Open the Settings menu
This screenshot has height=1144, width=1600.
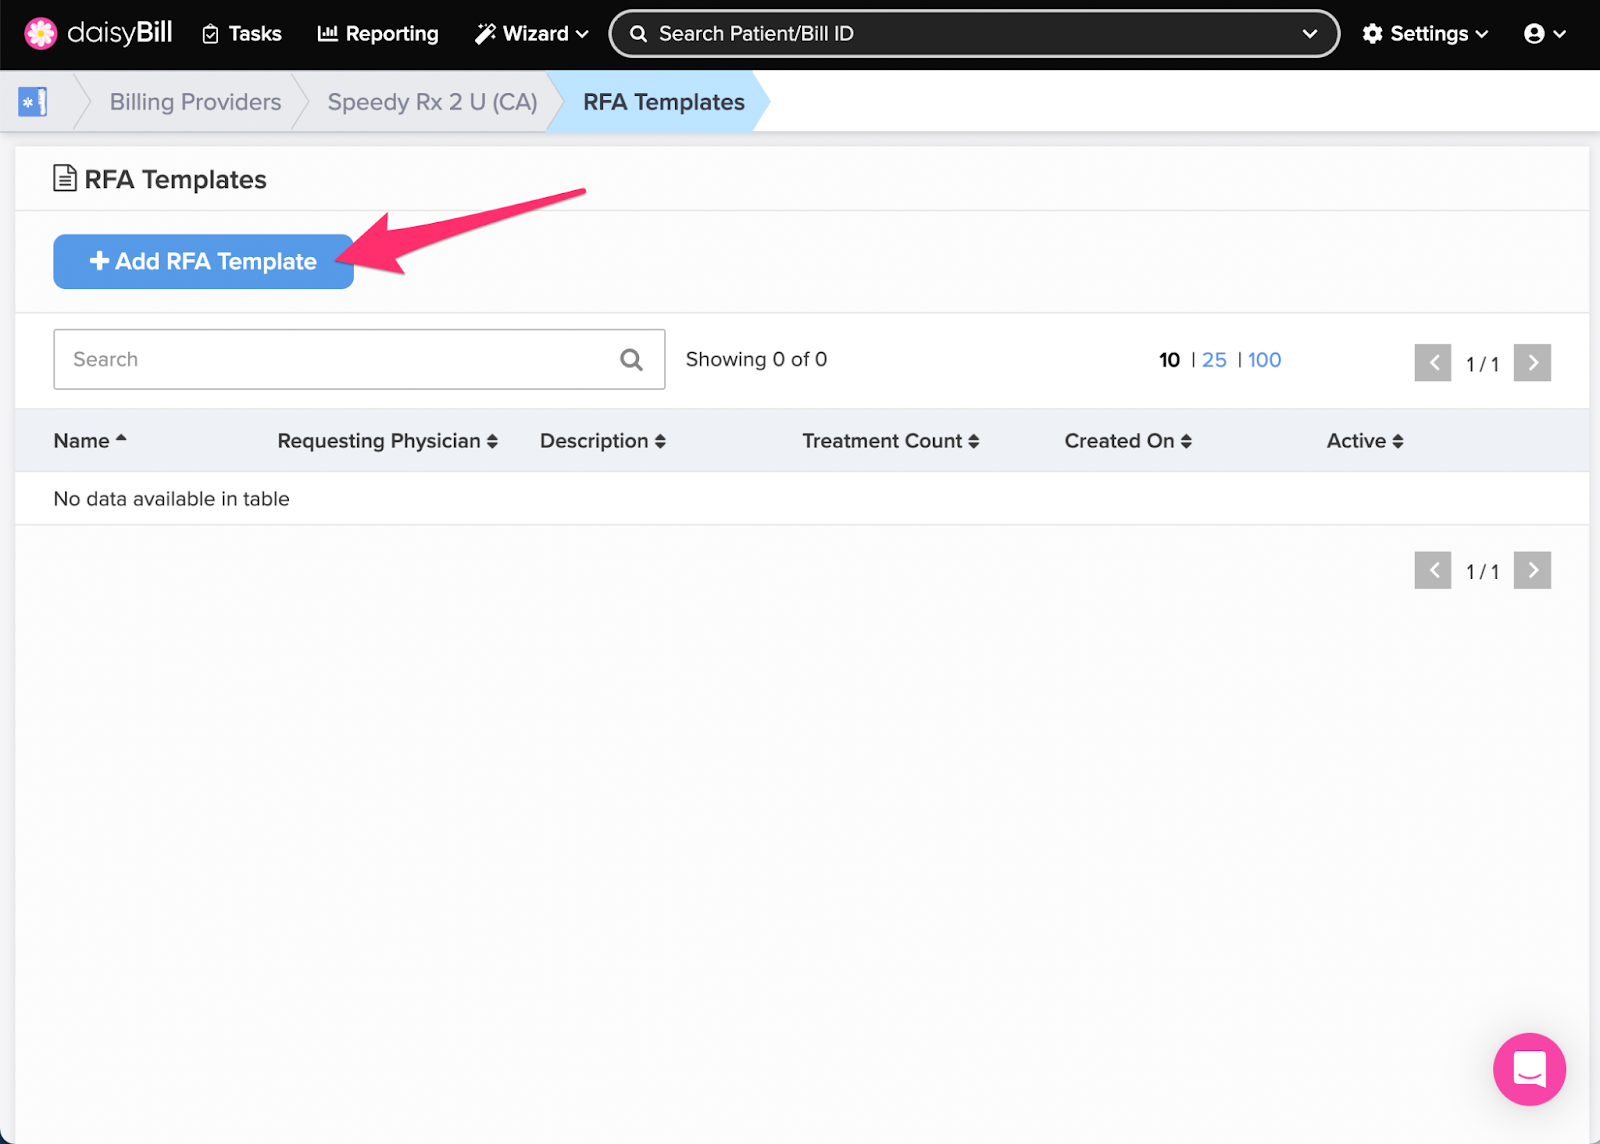pyautogui.click(x=1425, y=34)
